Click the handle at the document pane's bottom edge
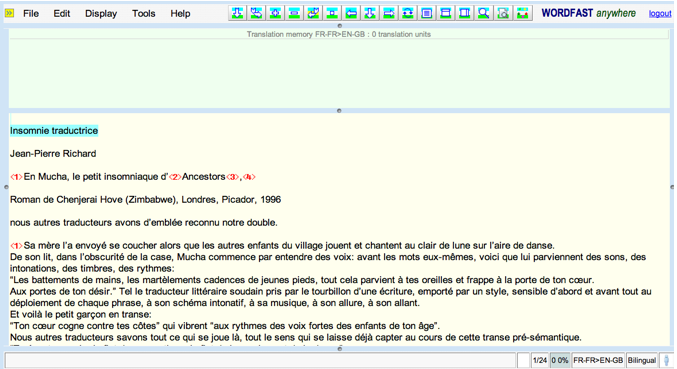Viewport: 677px width, 369px height. tap(339, 348)
